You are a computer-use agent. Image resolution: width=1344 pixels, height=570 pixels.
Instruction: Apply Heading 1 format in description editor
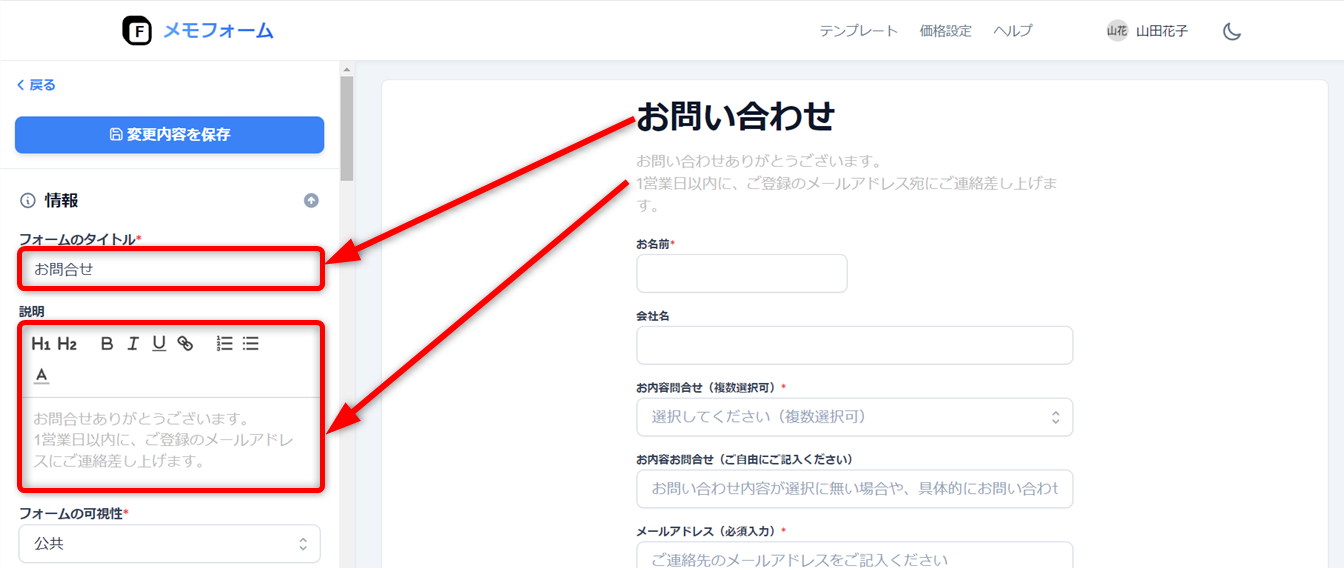(x=41, y=344)
